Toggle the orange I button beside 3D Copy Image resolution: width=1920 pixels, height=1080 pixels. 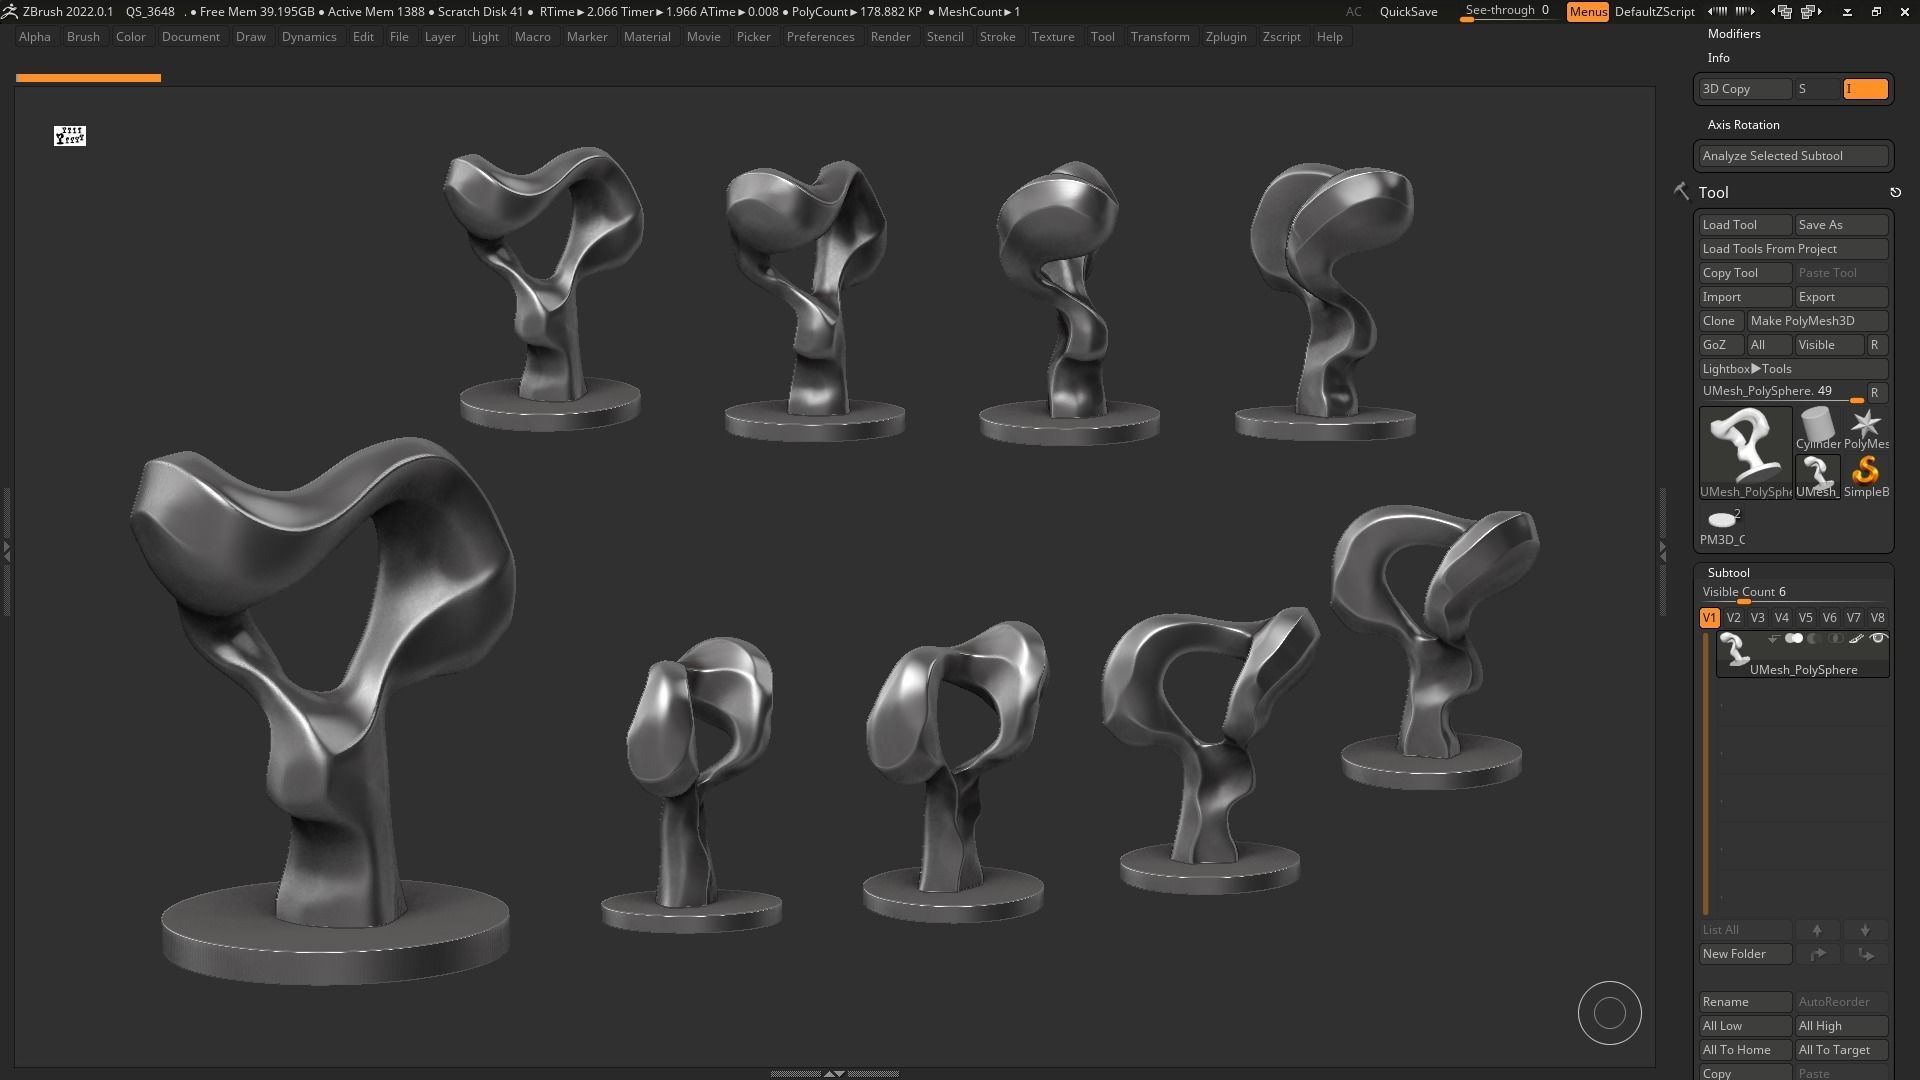(x=1866, y=89)
